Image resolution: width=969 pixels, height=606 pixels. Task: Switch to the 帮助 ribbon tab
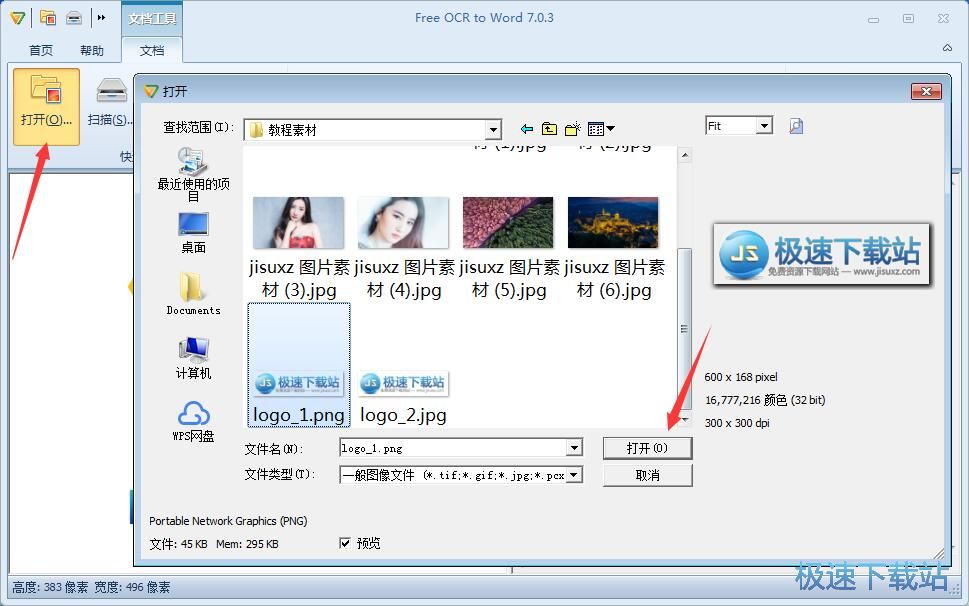(91, 50)
